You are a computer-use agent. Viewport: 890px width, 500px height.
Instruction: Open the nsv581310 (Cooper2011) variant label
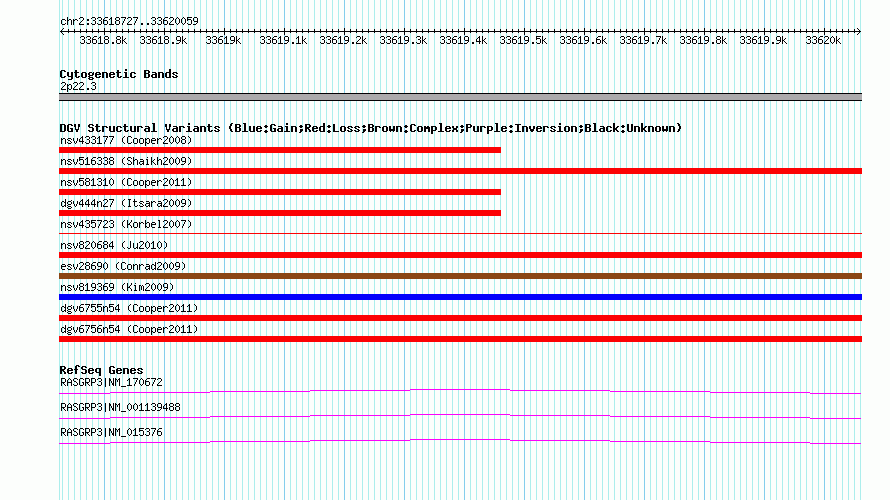click(x=126, y=182)
